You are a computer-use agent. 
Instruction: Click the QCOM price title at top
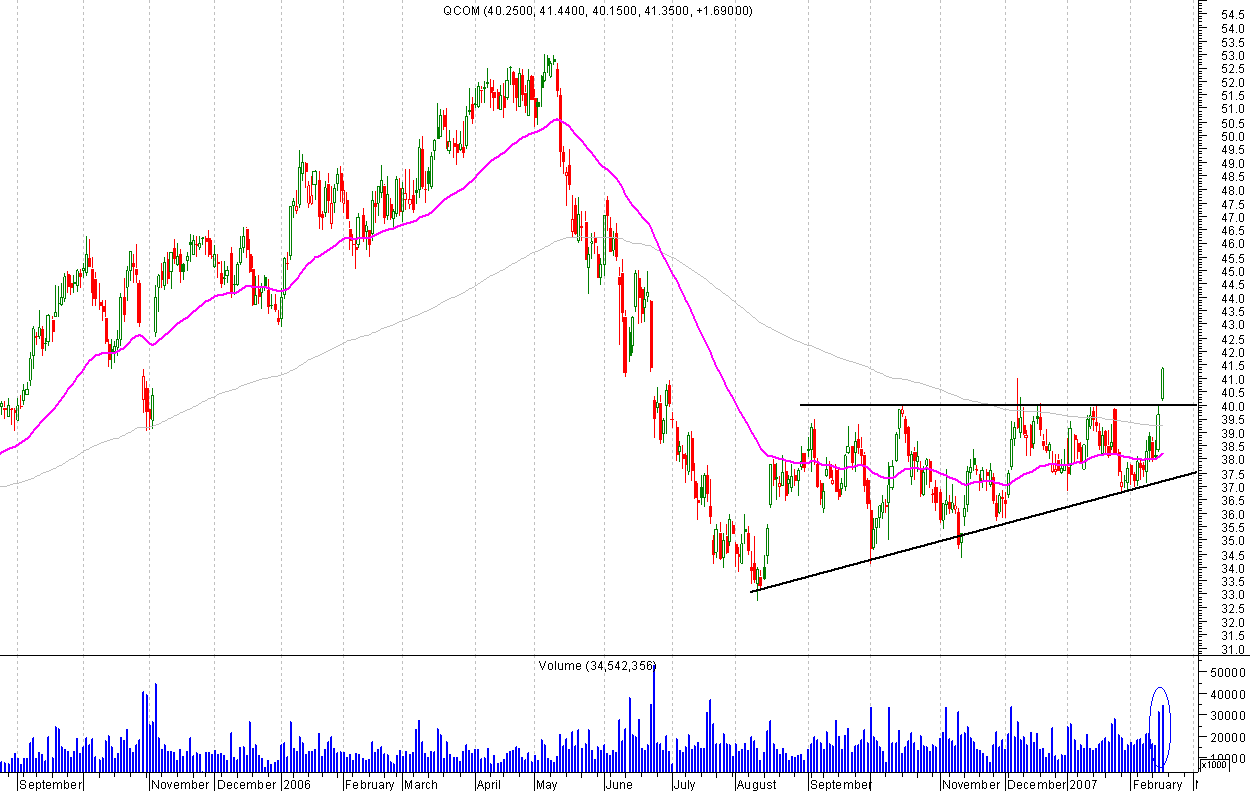(x=598, y=11)
